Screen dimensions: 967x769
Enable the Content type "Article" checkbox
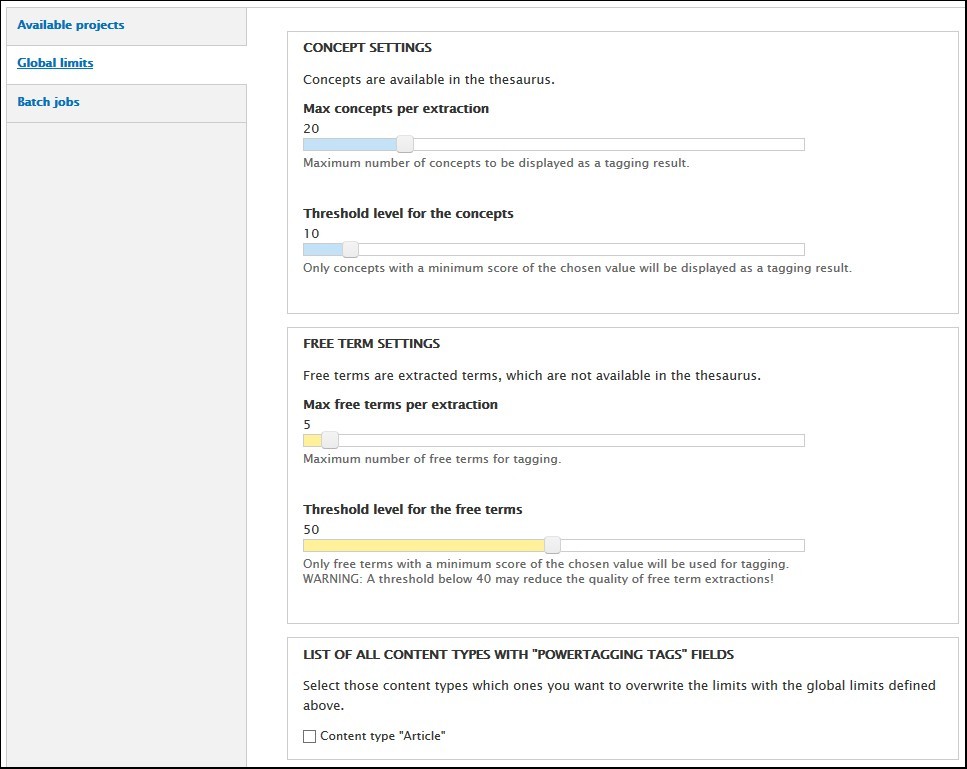click(x=309, y=736)
